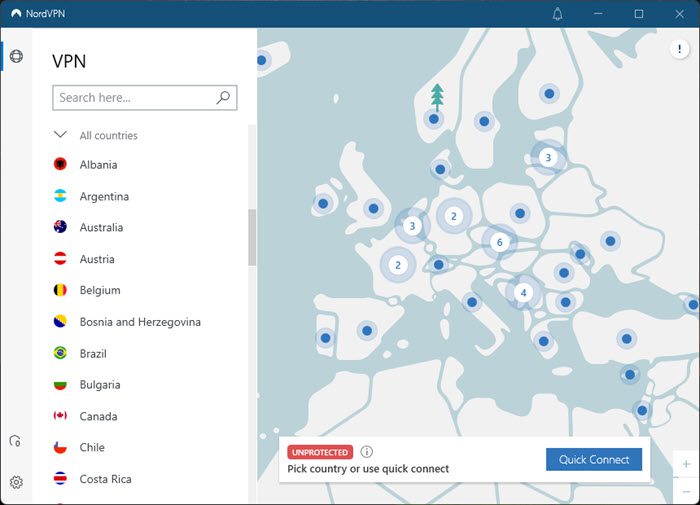The height and width of the screenshot is (505, 700).
Task: Click the country list scrollbar thumb
Action: coord(252,237)
